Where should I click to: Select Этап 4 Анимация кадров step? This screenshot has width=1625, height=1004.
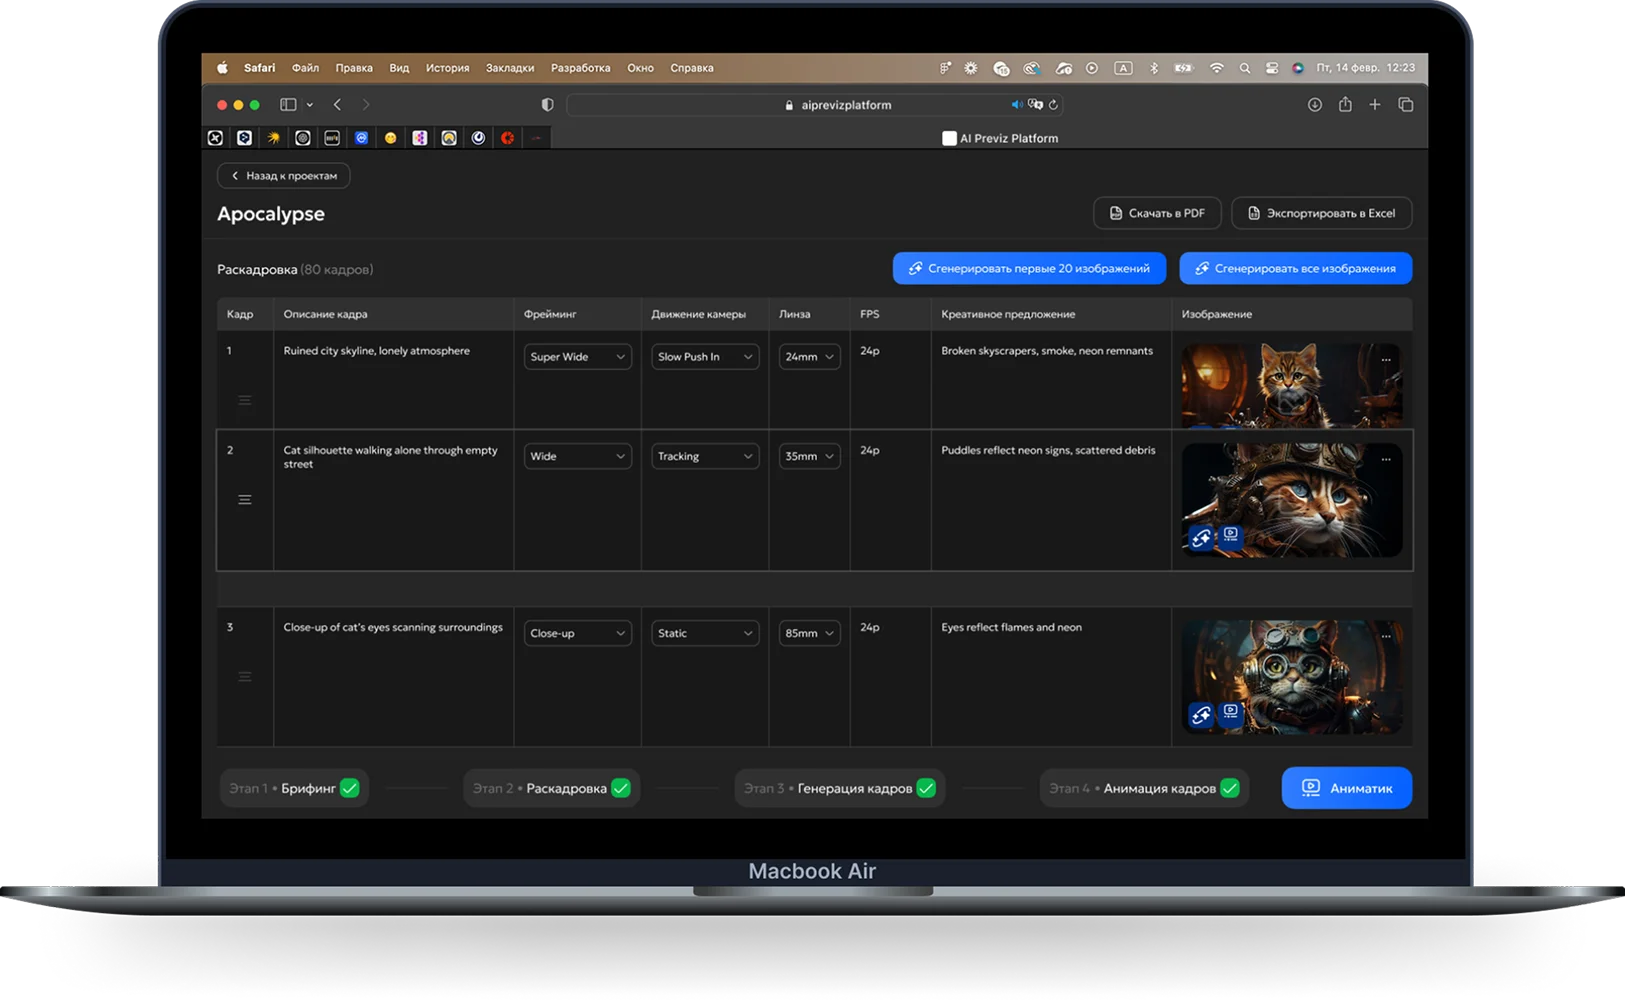1144,788
